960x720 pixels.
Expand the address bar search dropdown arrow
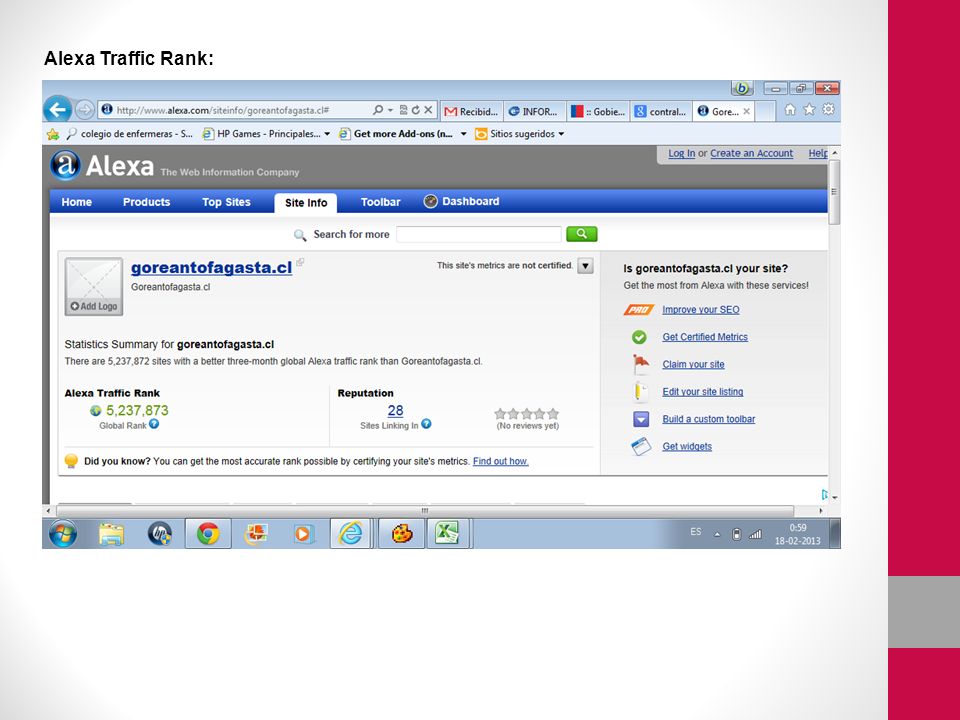pos(390,111)
